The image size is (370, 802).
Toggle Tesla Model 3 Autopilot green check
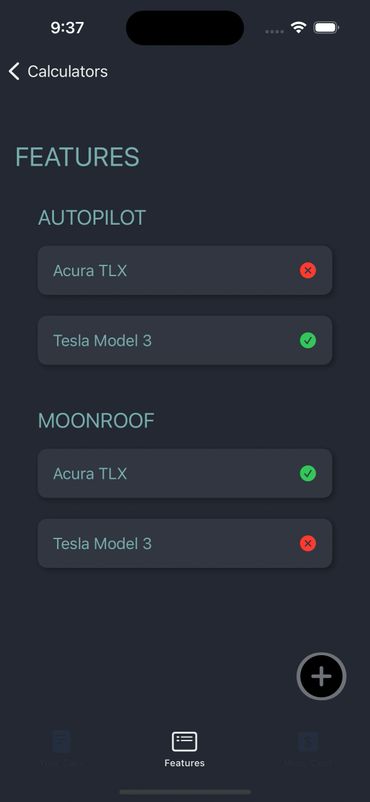click(308, 340)
